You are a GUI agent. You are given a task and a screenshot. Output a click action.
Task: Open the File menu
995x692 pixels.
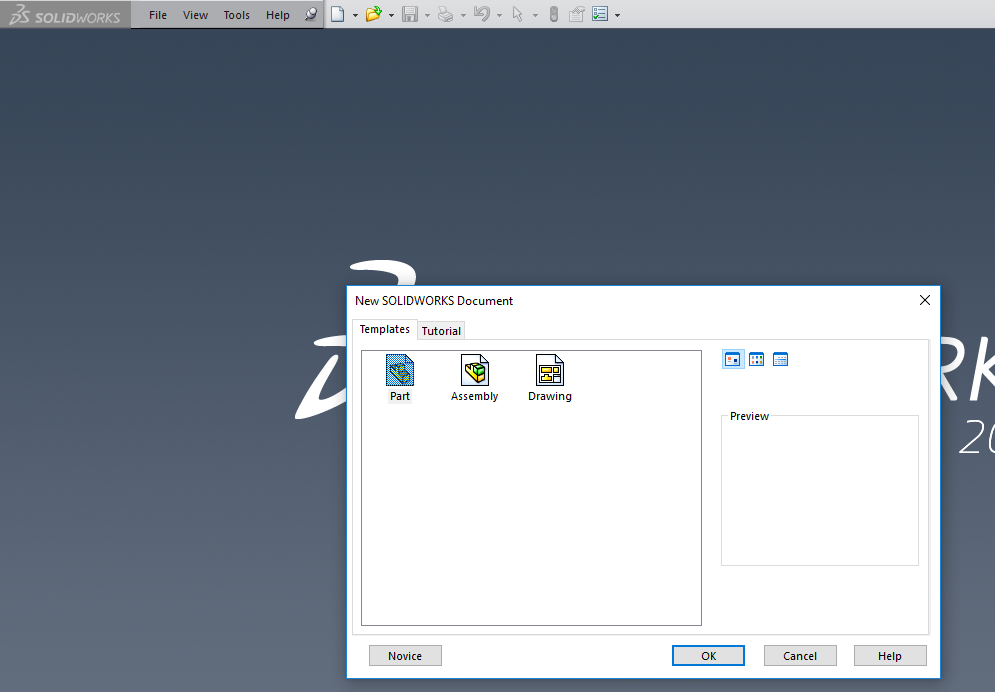click(x=157, y=15)
